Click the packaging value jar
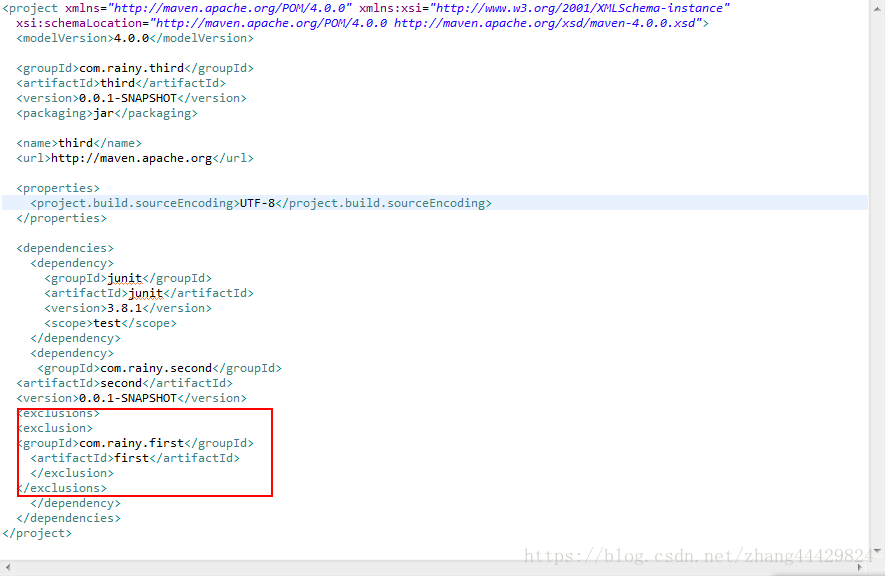 click(x=104, y=113)
